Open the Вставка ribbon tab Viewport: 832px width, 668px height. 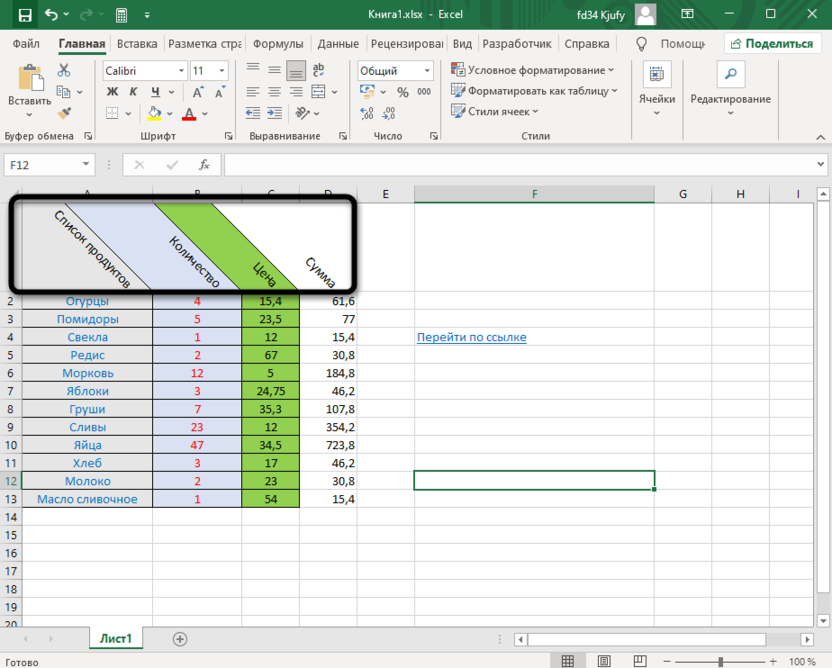[x=136, y=44]
